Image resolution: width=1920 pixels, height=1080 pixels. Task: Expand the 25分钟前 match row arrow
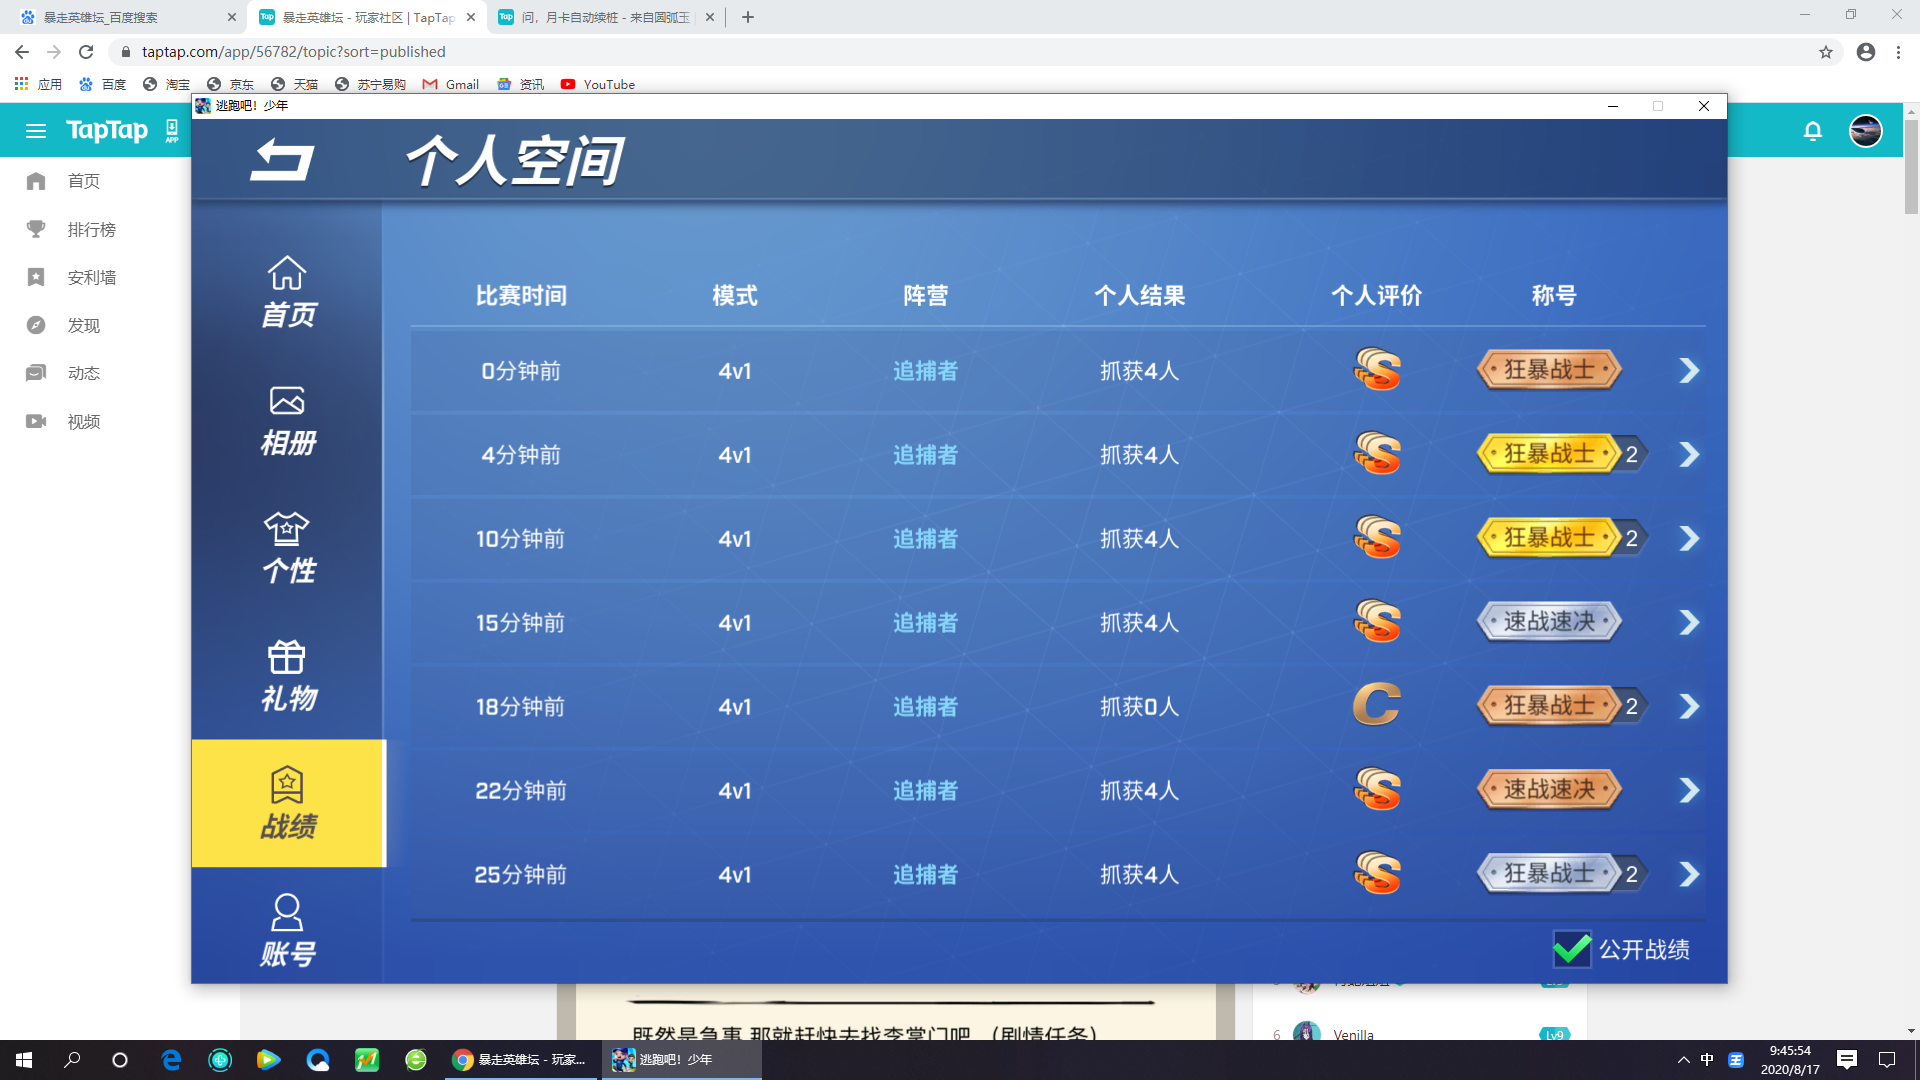[1689, 875]
